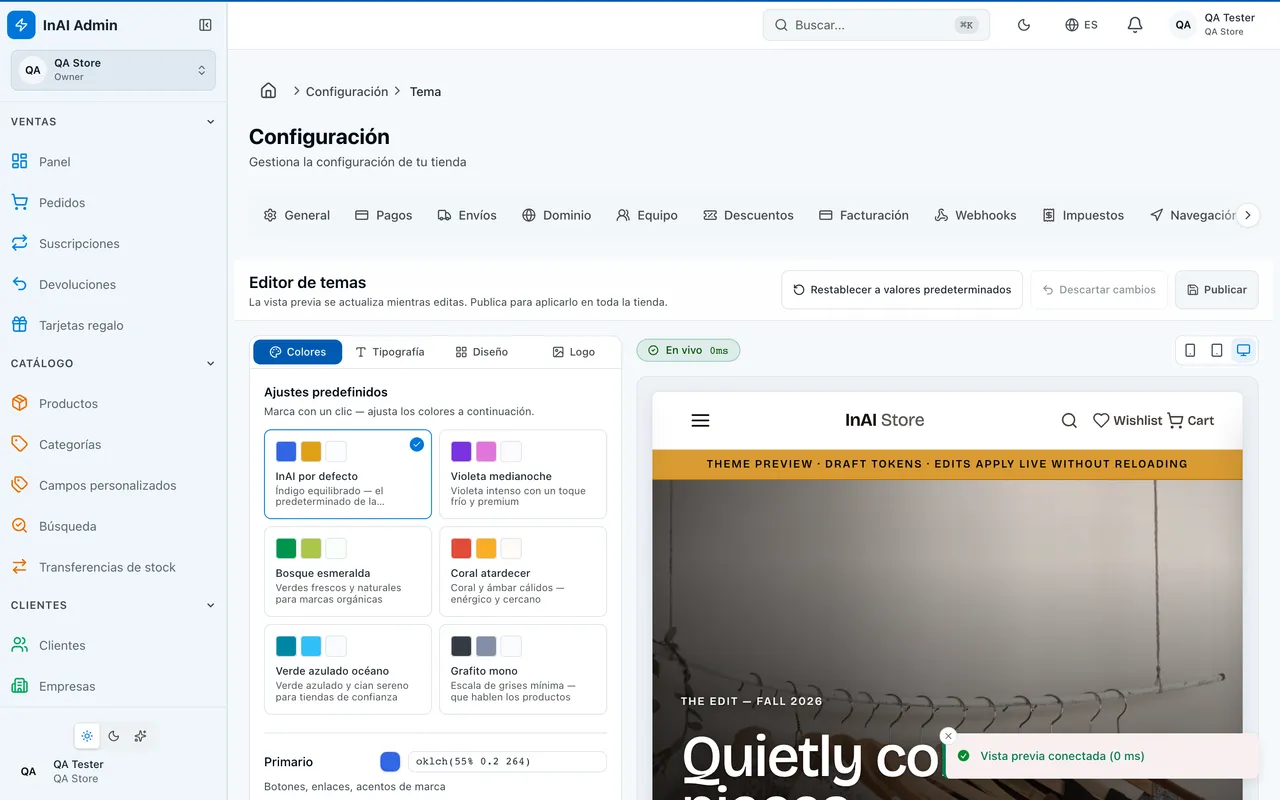Screen dimensions: 1280x800
Task: Click the Empresas building icon
Action: (x=19, y=686)
